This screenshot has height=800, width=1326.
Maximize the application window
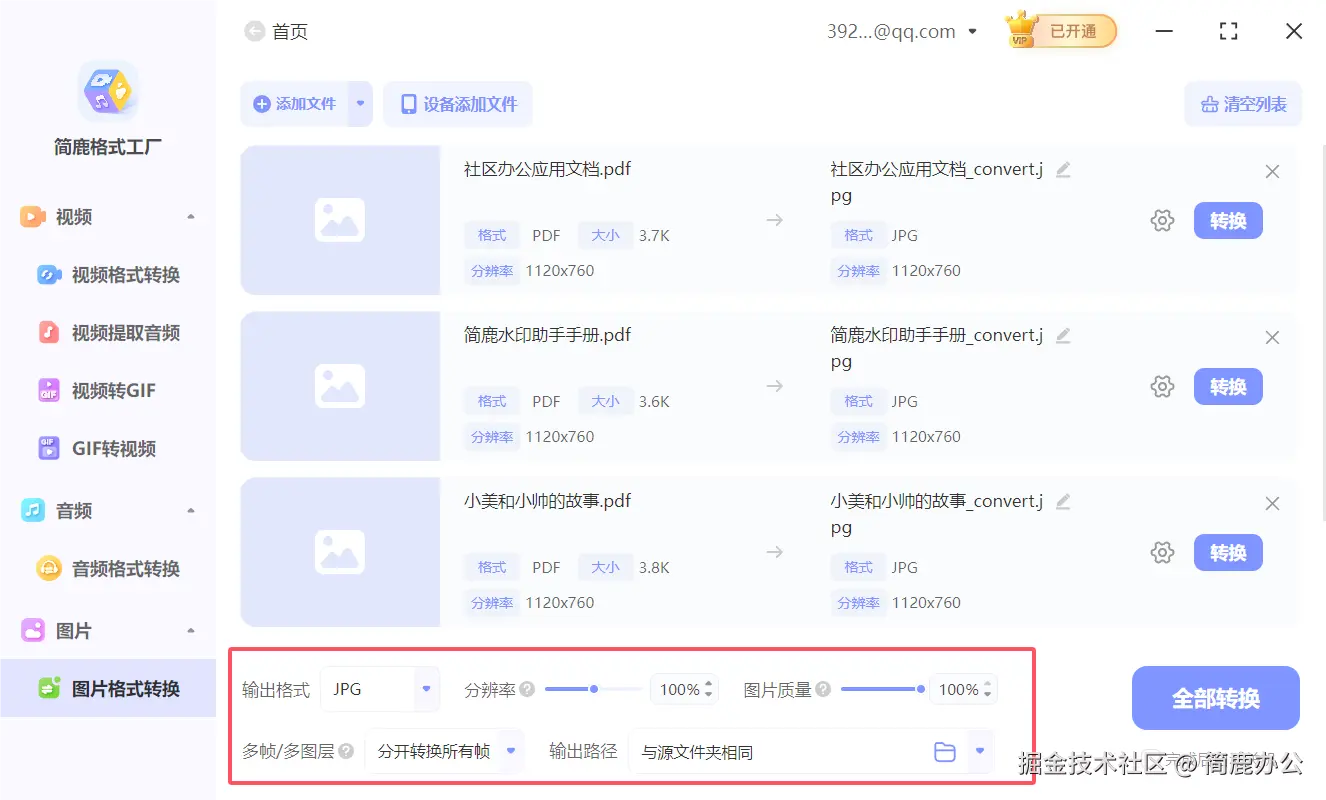(1229, 32)
